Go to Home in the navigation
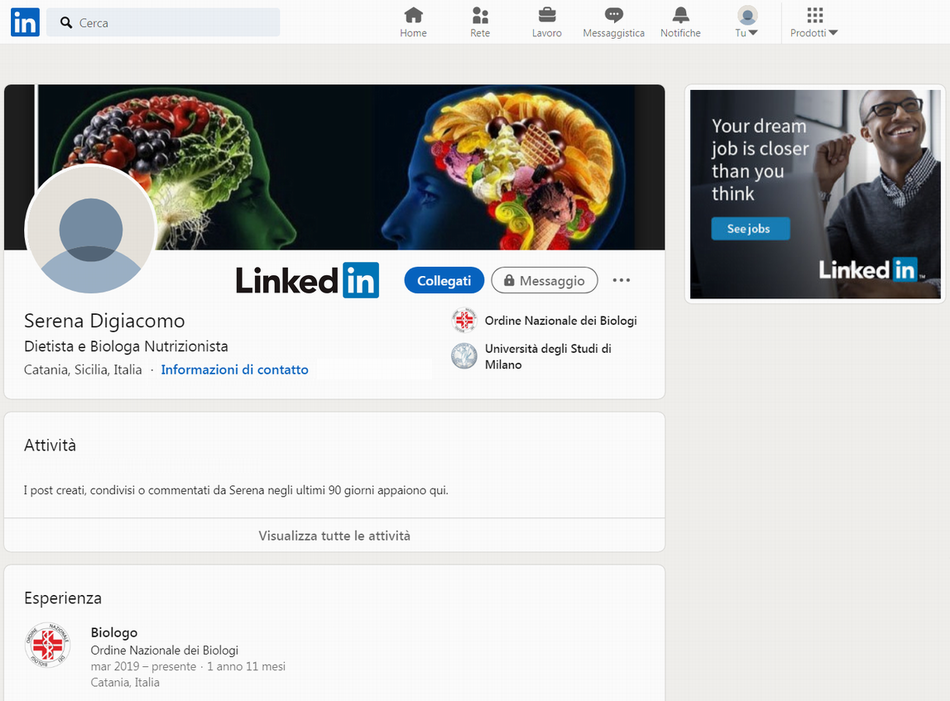Screen dimensions: 950x701 pos(413,22)
